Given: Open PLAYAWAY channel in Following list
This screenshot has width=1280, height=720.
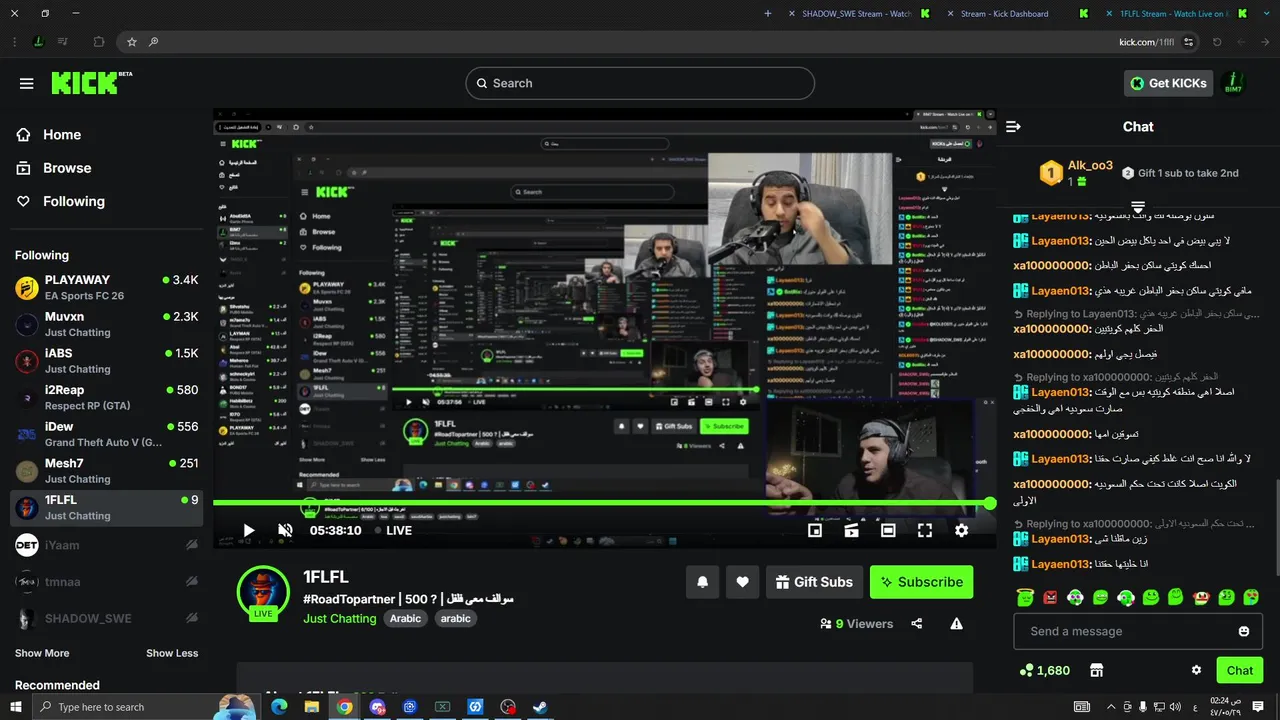Looking at the screenshot, I should (106, 287).
